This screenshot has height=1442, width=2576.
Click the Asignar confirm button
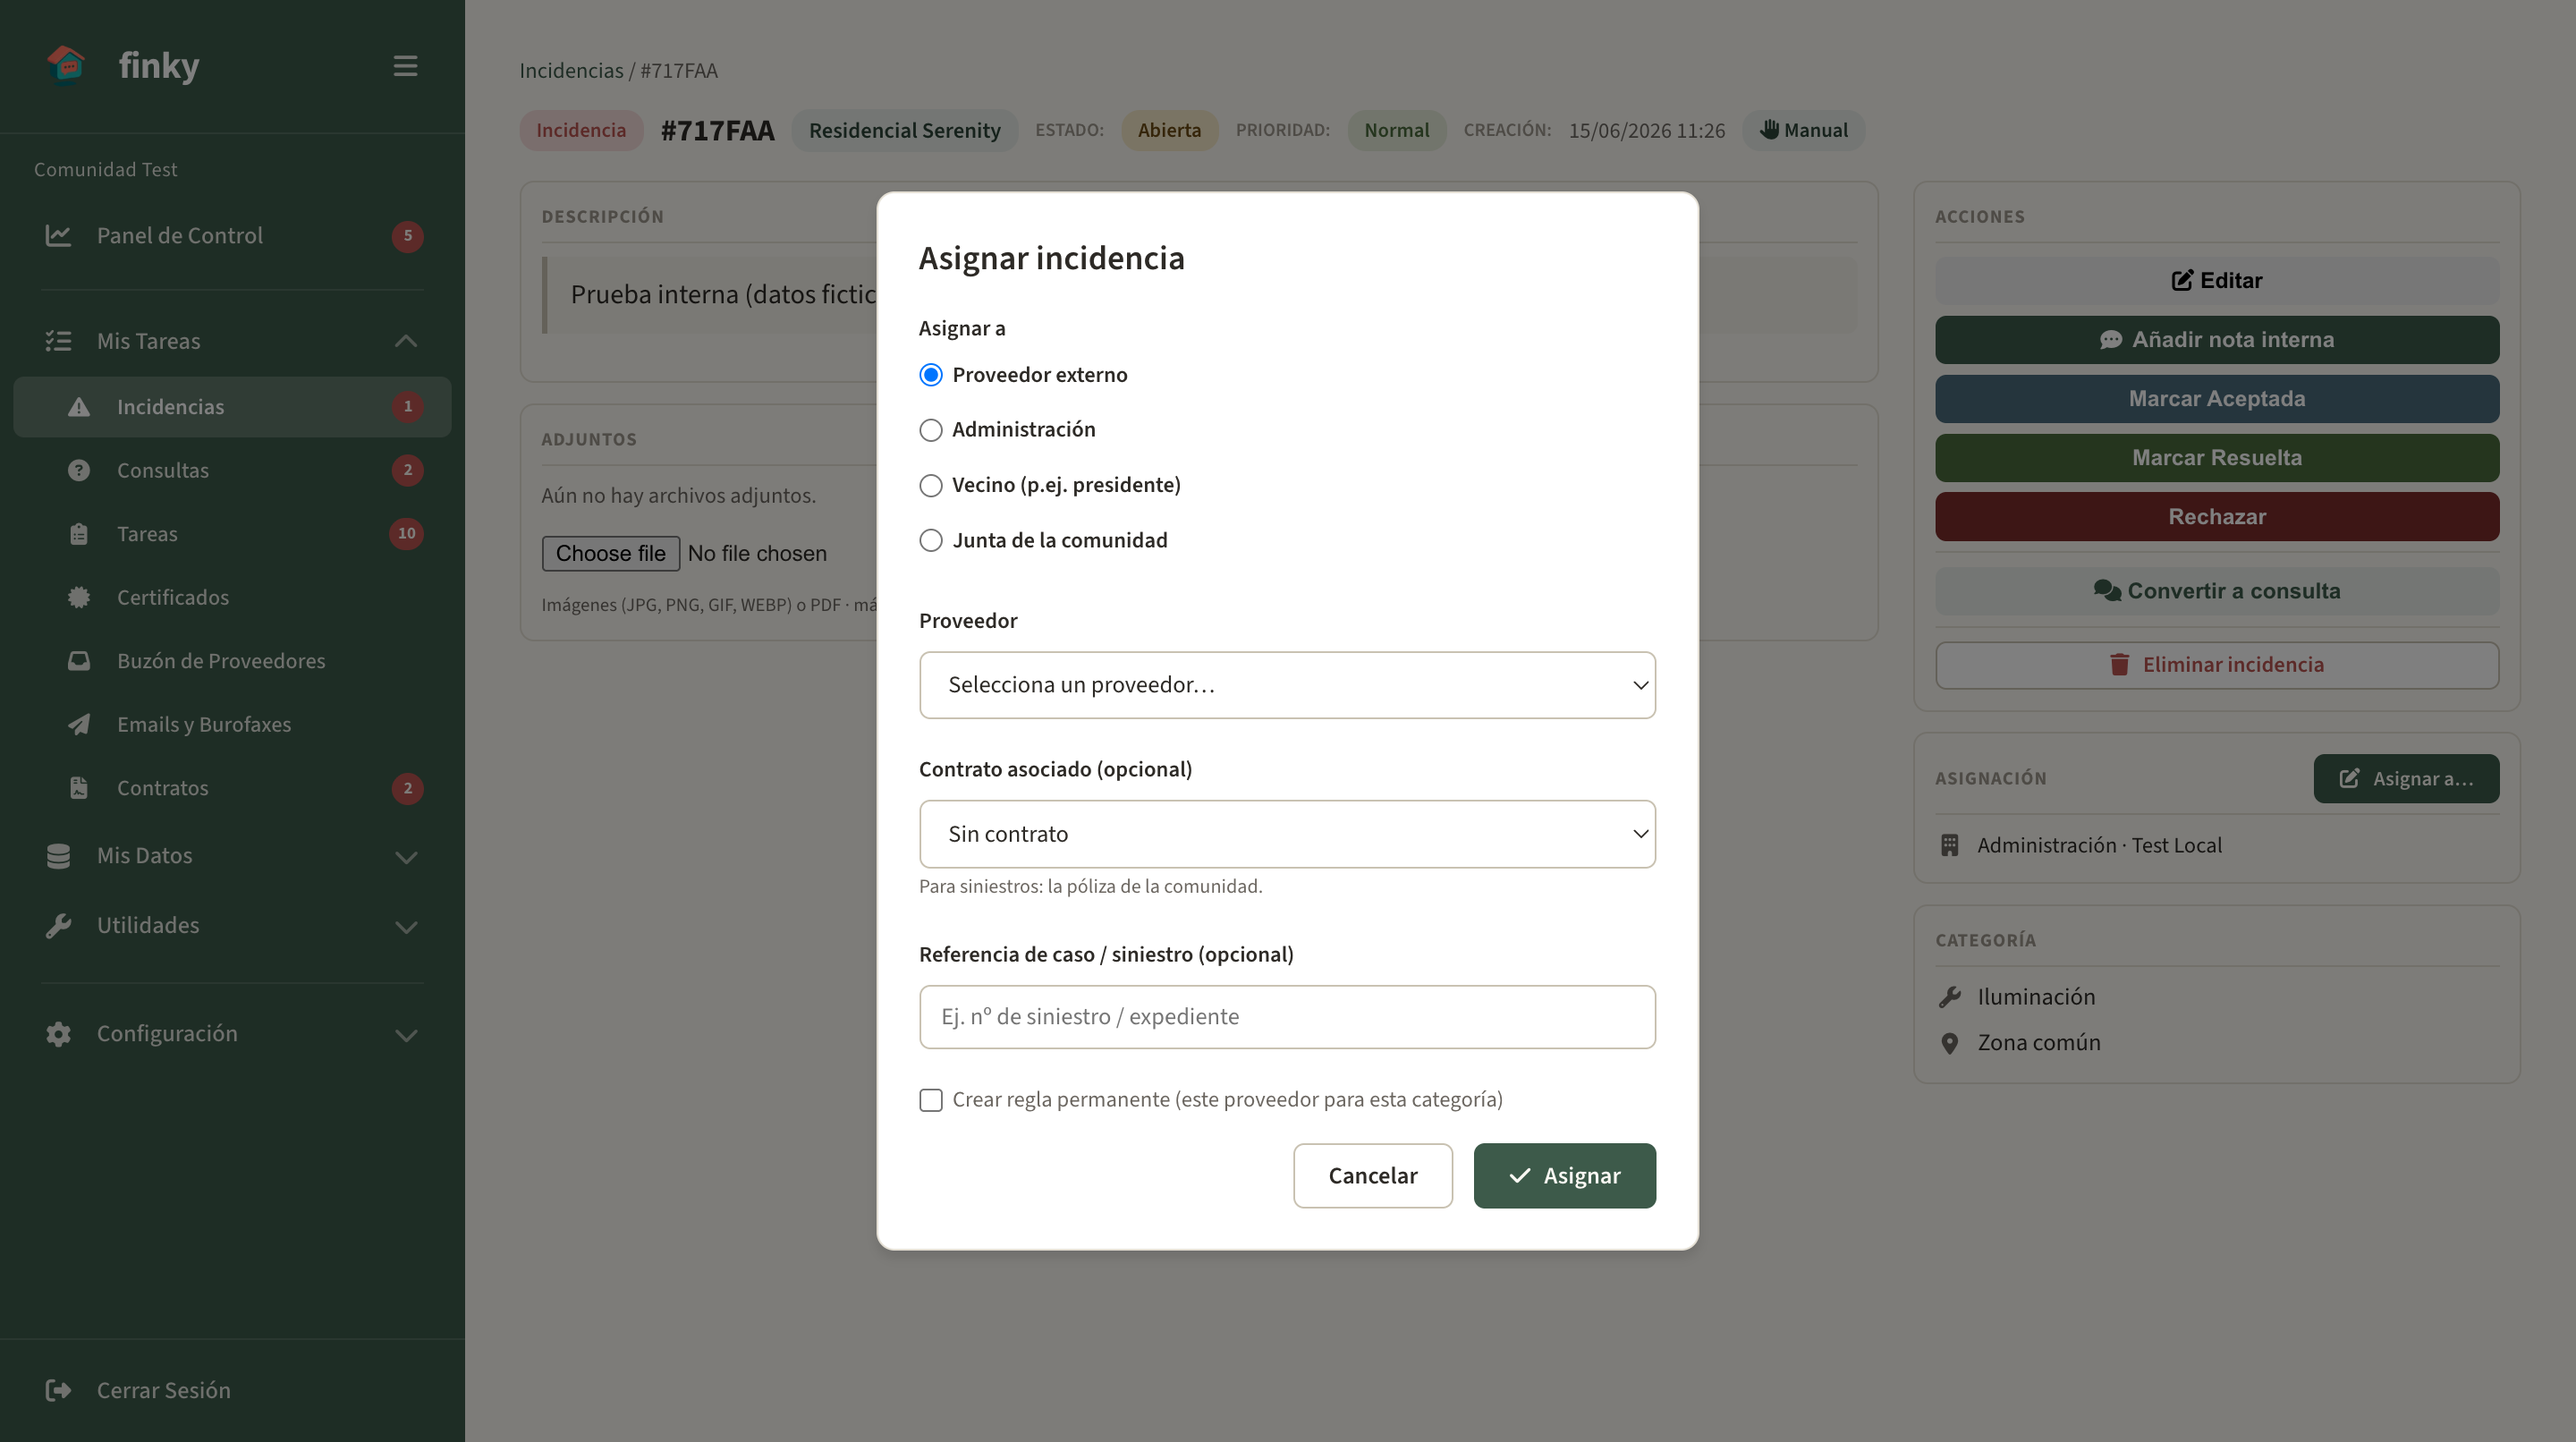click(x=1564, y=1176)
